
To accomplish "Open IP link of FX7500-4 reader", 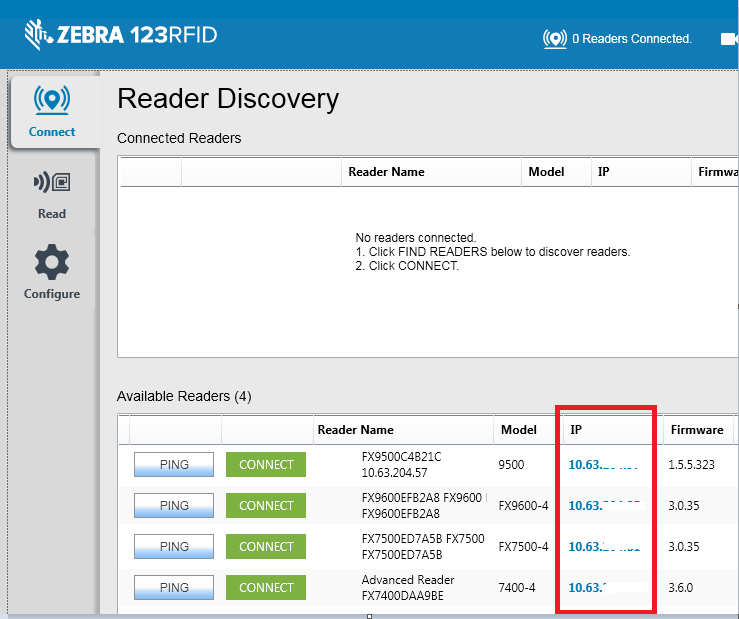I will 601,547.
